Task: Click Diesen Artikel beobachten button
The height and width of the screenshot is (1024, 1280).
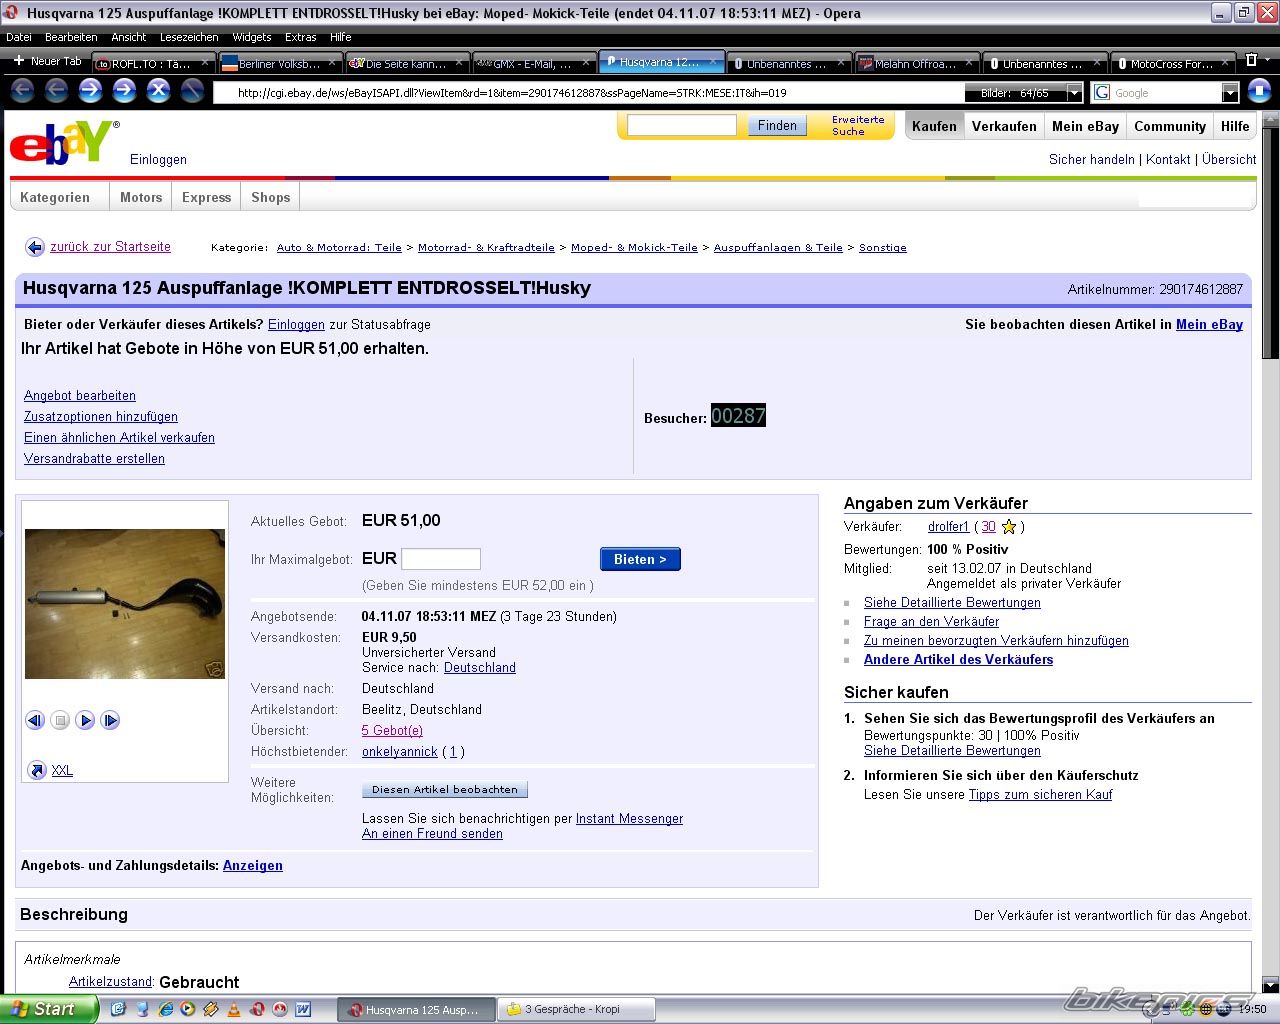Action: [x=445, y=789]
